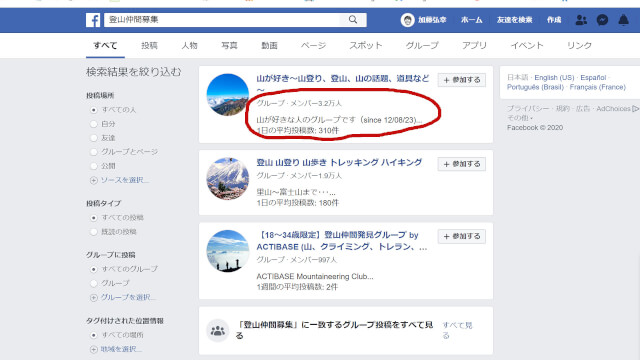640x360 pixels.
Task: Switch to the グループ tab
Action: (422, 45)
